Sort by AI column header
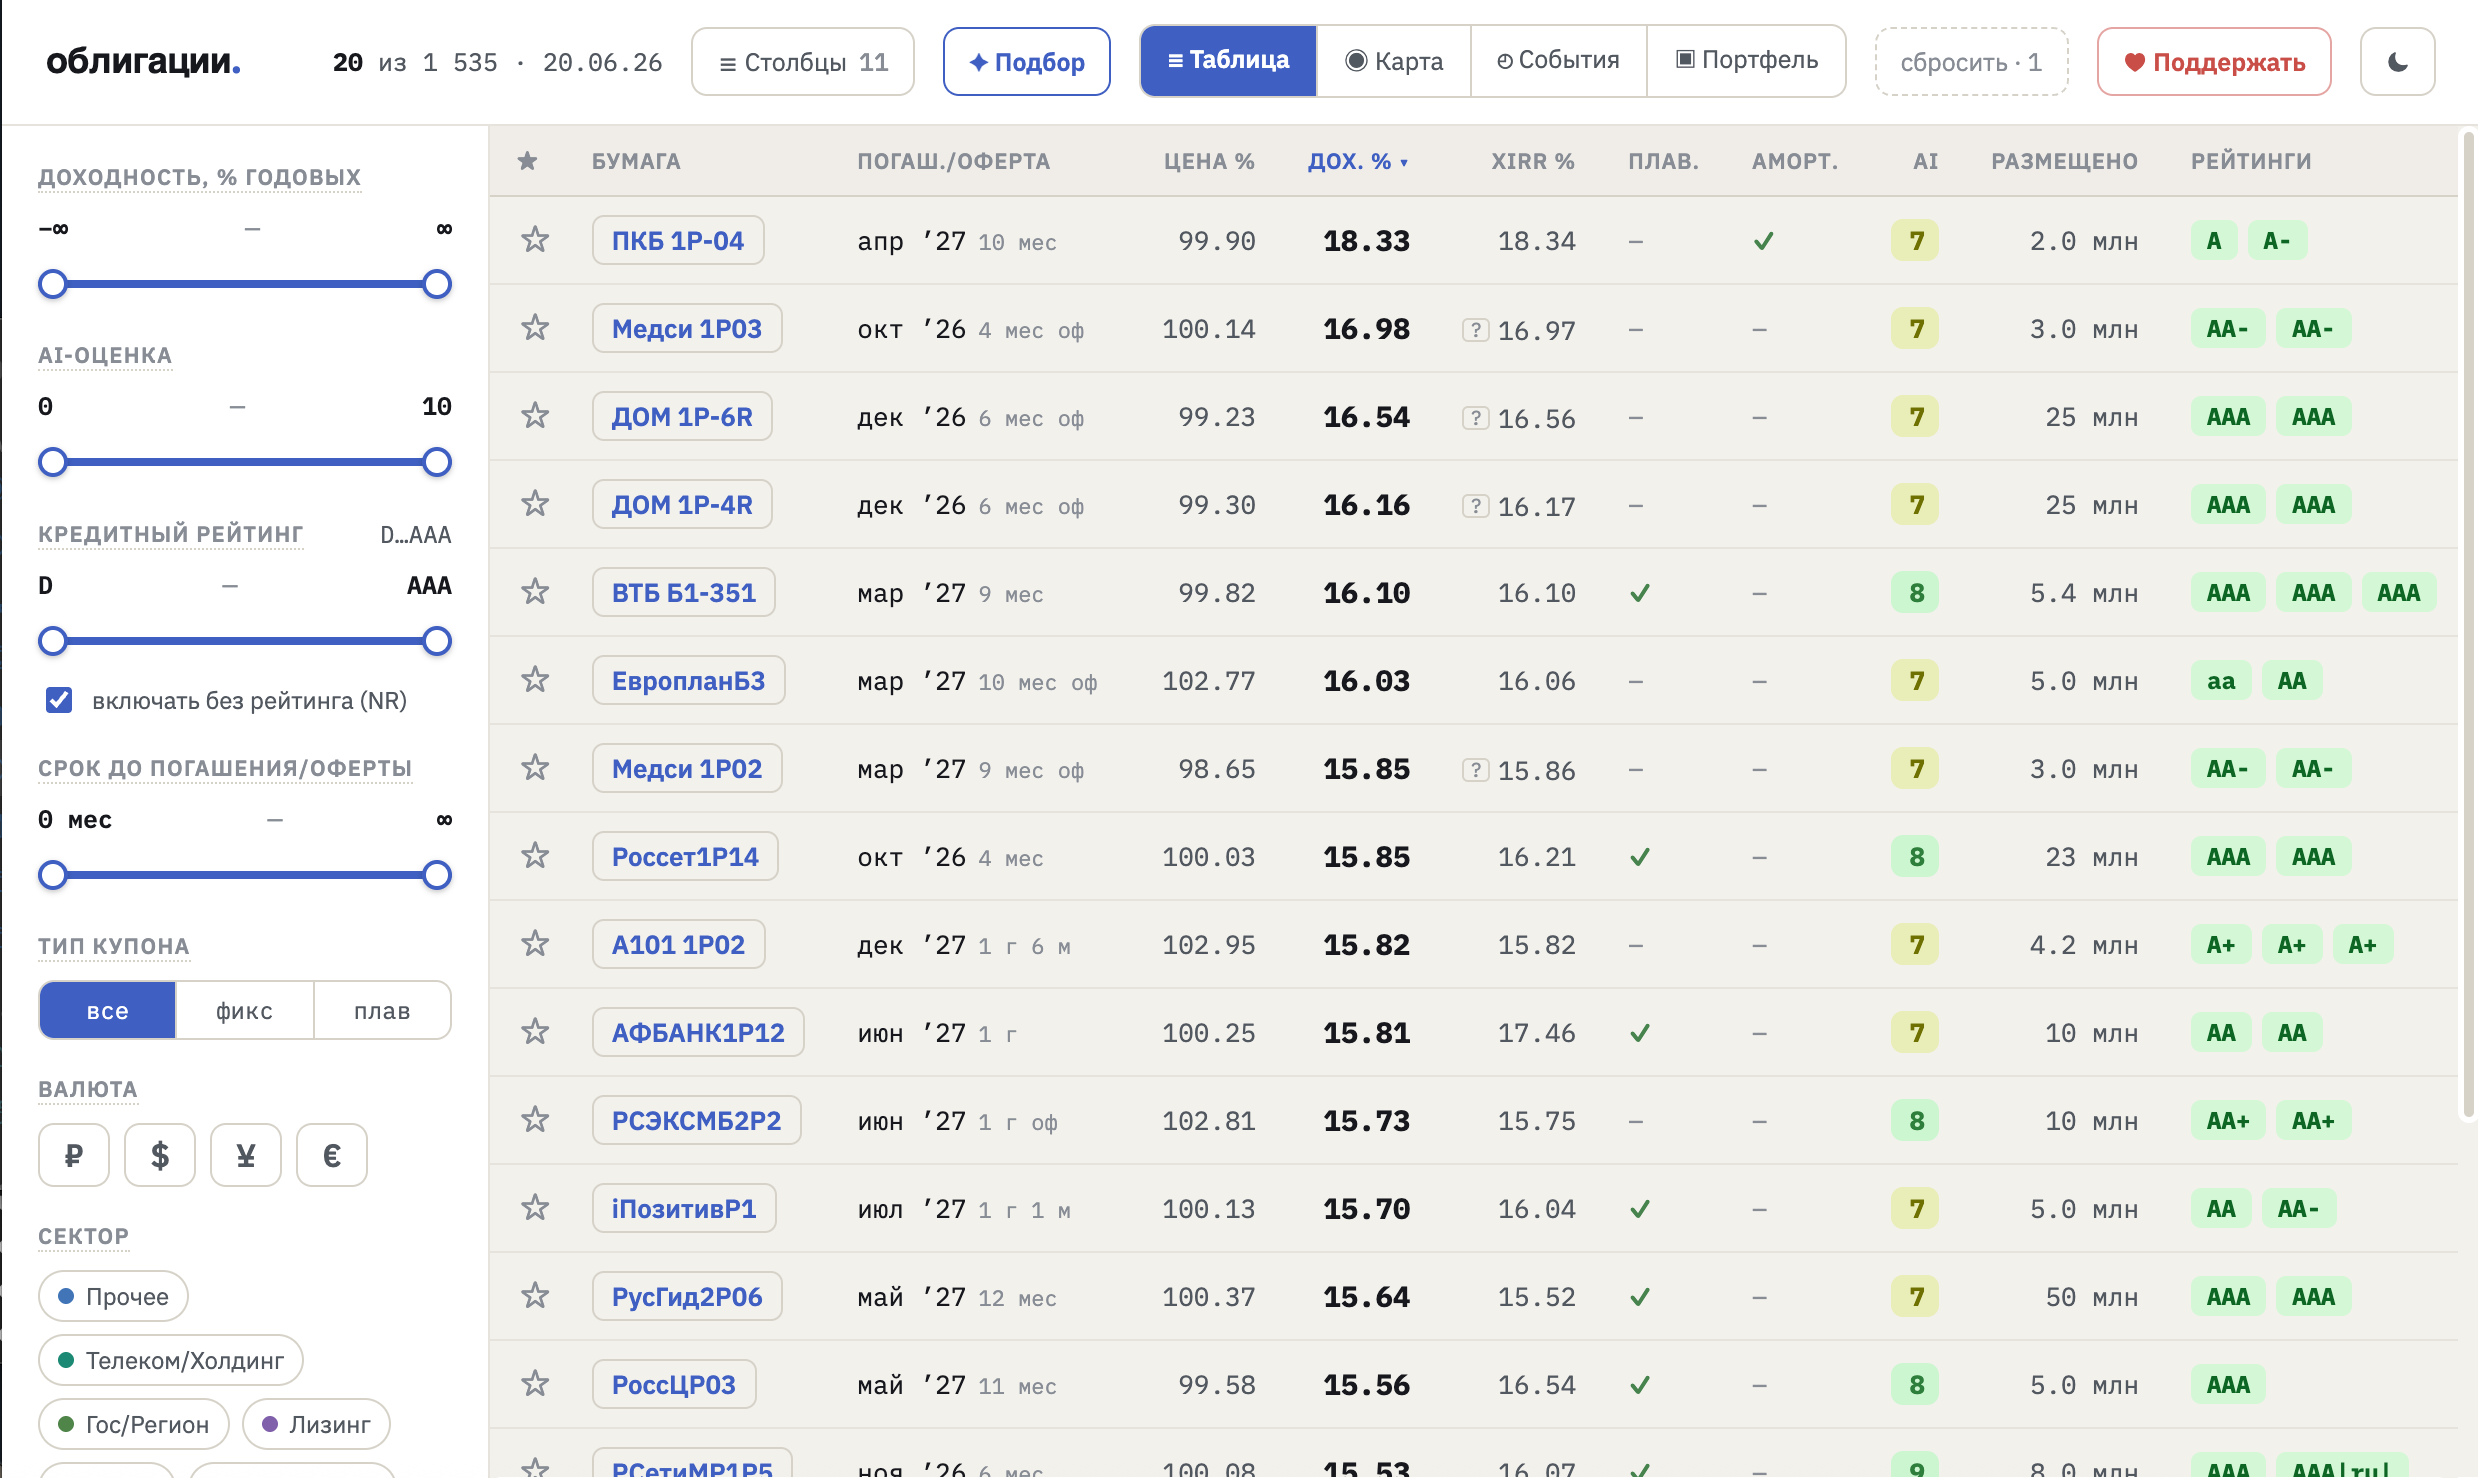Screen dimensions: 2478x1478 (x=1925, y=161)
